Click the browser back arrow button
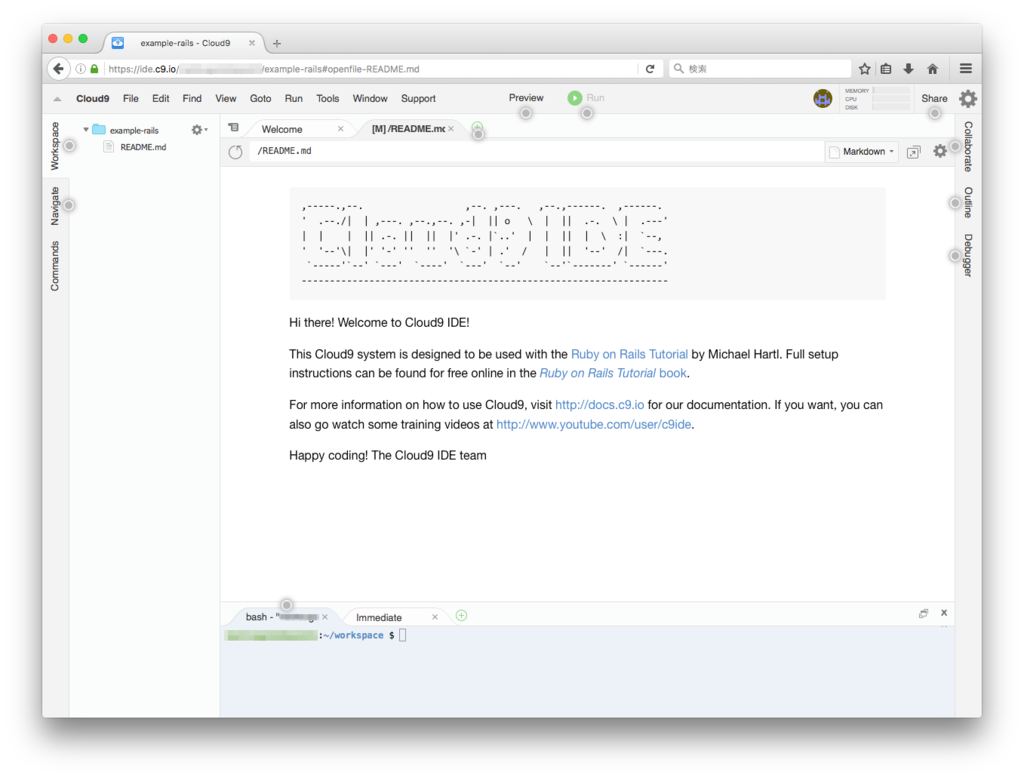 (59, 69)
